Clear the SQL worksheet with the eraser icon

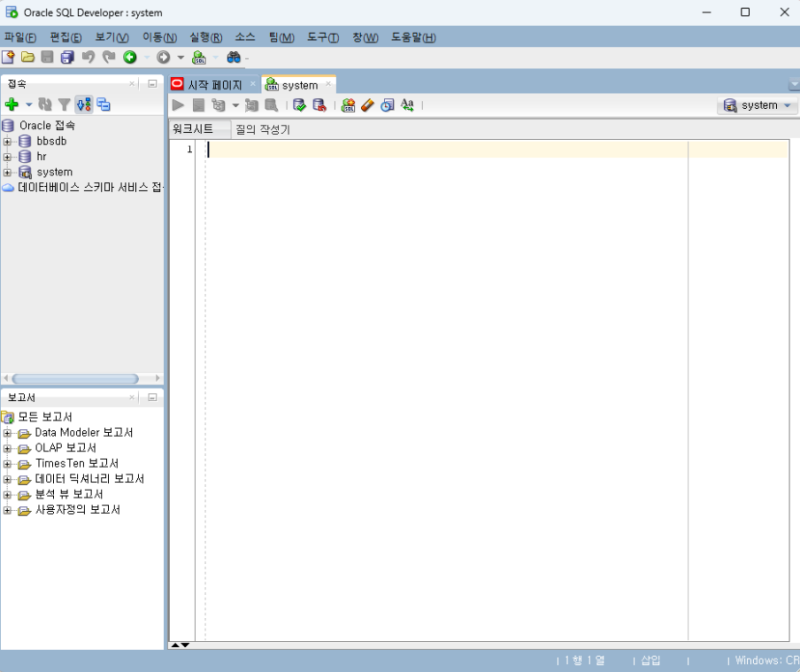(x=367, y=105)
